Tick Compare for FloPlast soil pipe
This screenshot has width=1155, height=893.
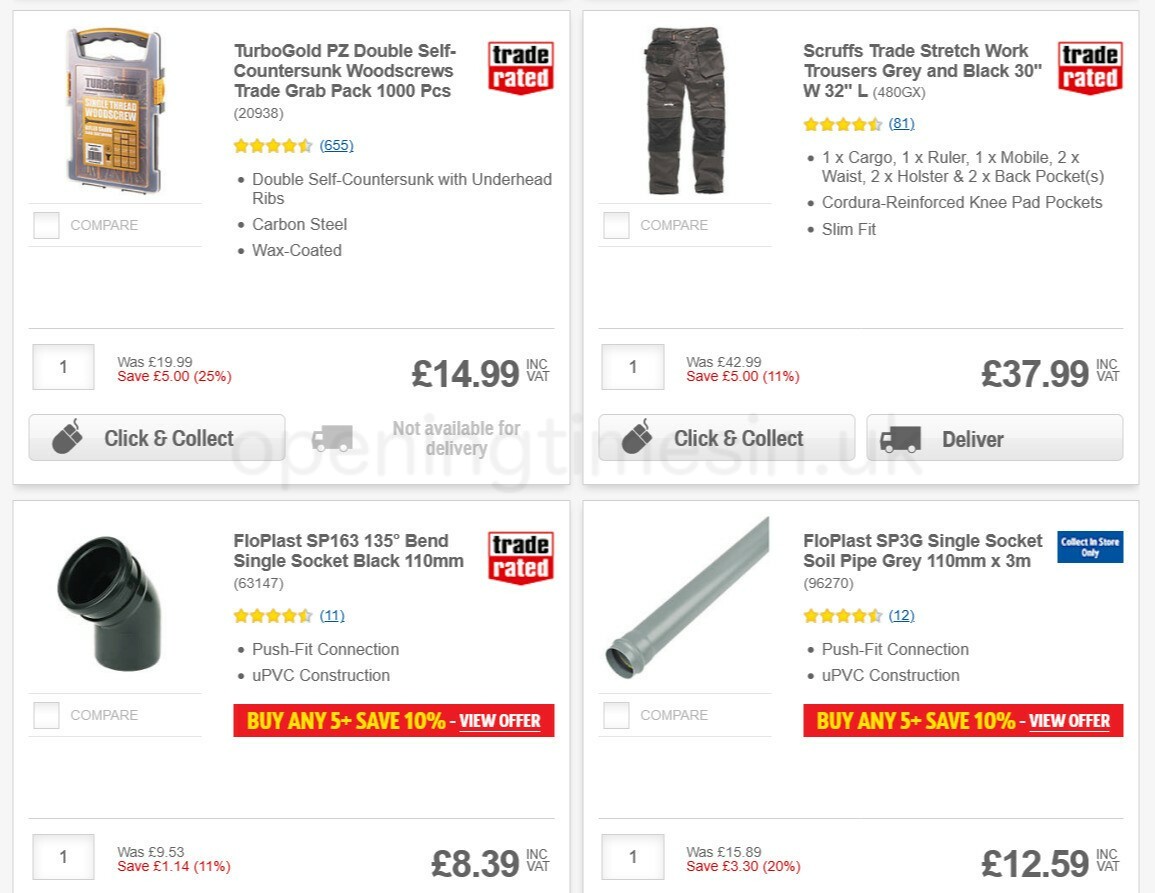tap(615, 715)
